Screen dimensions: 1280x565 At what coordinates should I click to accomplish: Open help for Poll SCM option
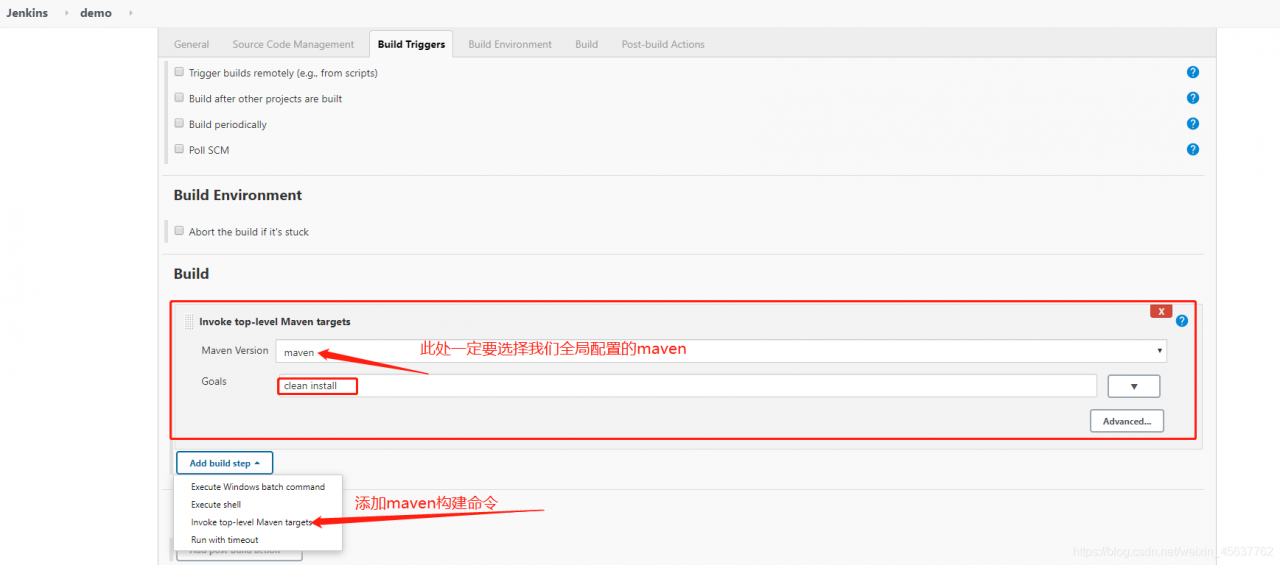(x=1192, y=149)
